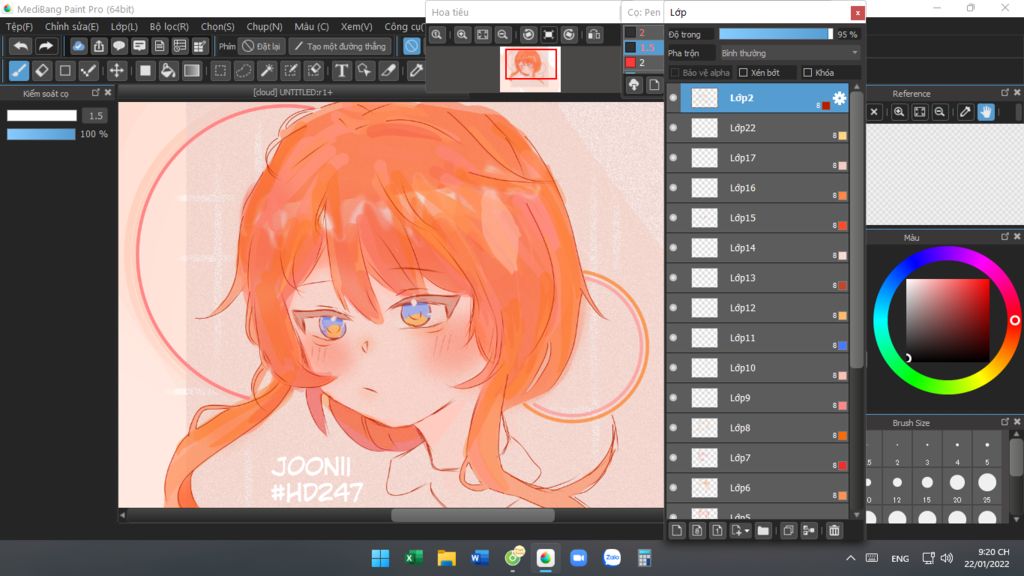Open the Chọn(S) menu
1024x576 pixels.
coord(217,27)
